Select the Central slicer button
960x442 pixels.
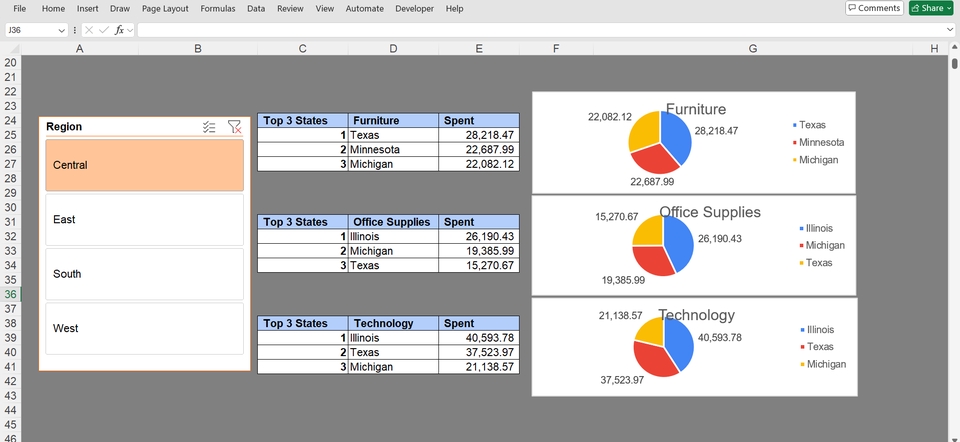click(x=144, y=165)
